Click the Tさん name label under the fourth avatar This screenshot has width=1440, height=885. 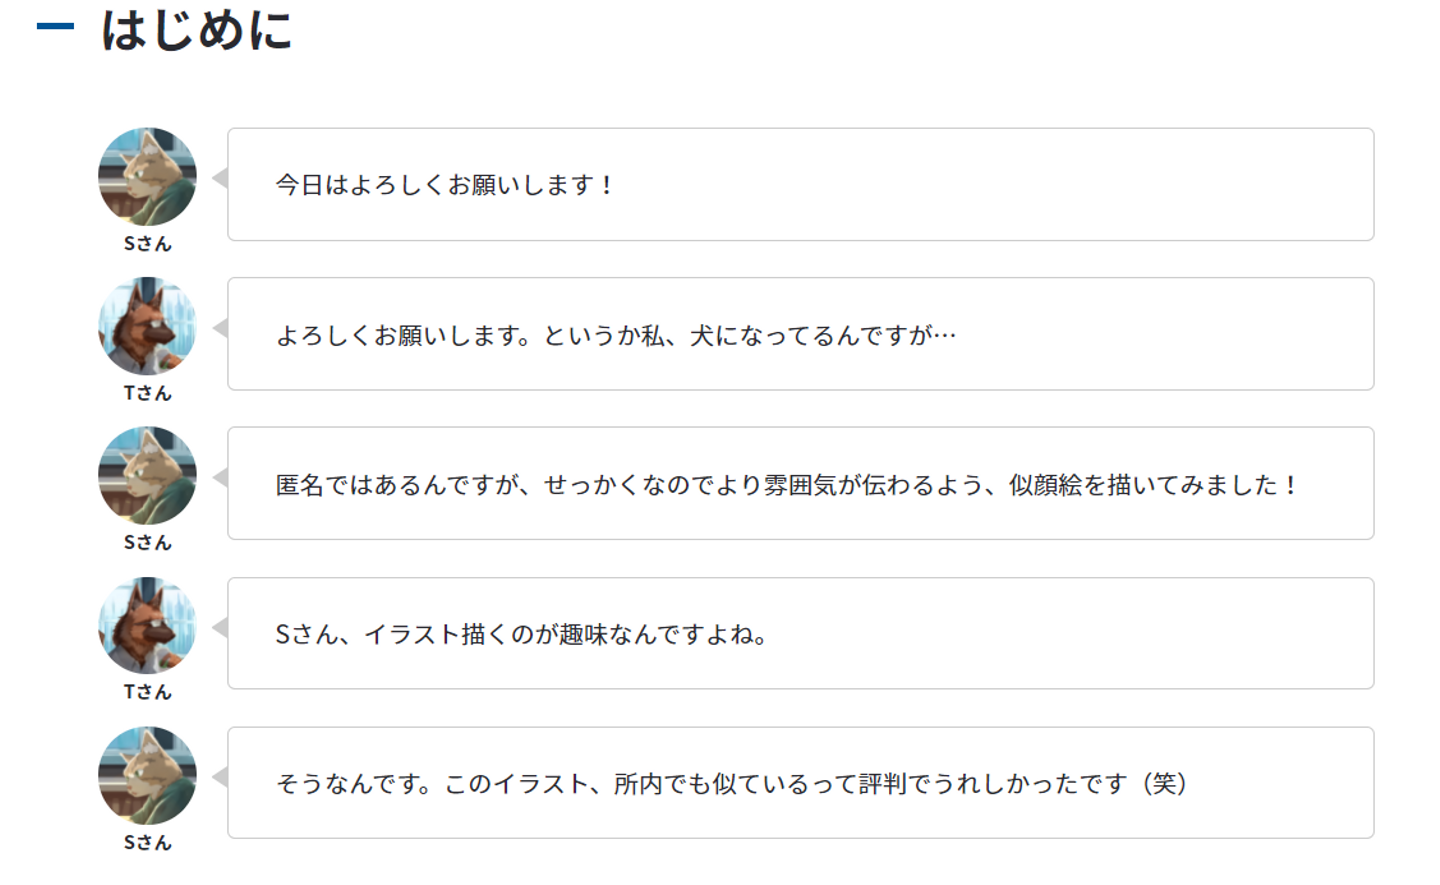[147, 692]
